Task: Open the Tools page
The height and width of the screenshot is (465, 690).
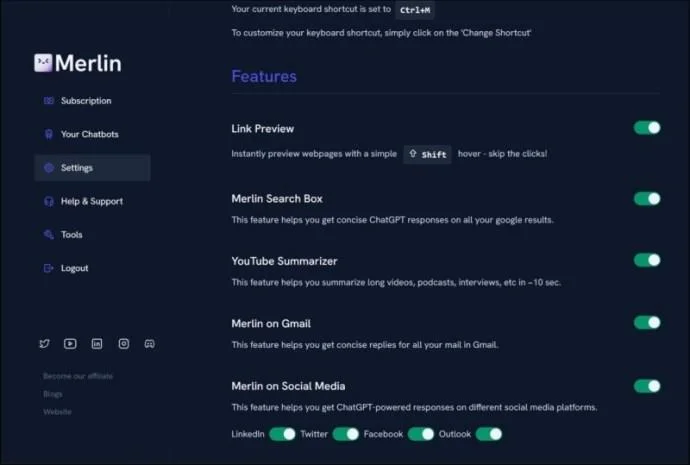Action: coord(92,234)
